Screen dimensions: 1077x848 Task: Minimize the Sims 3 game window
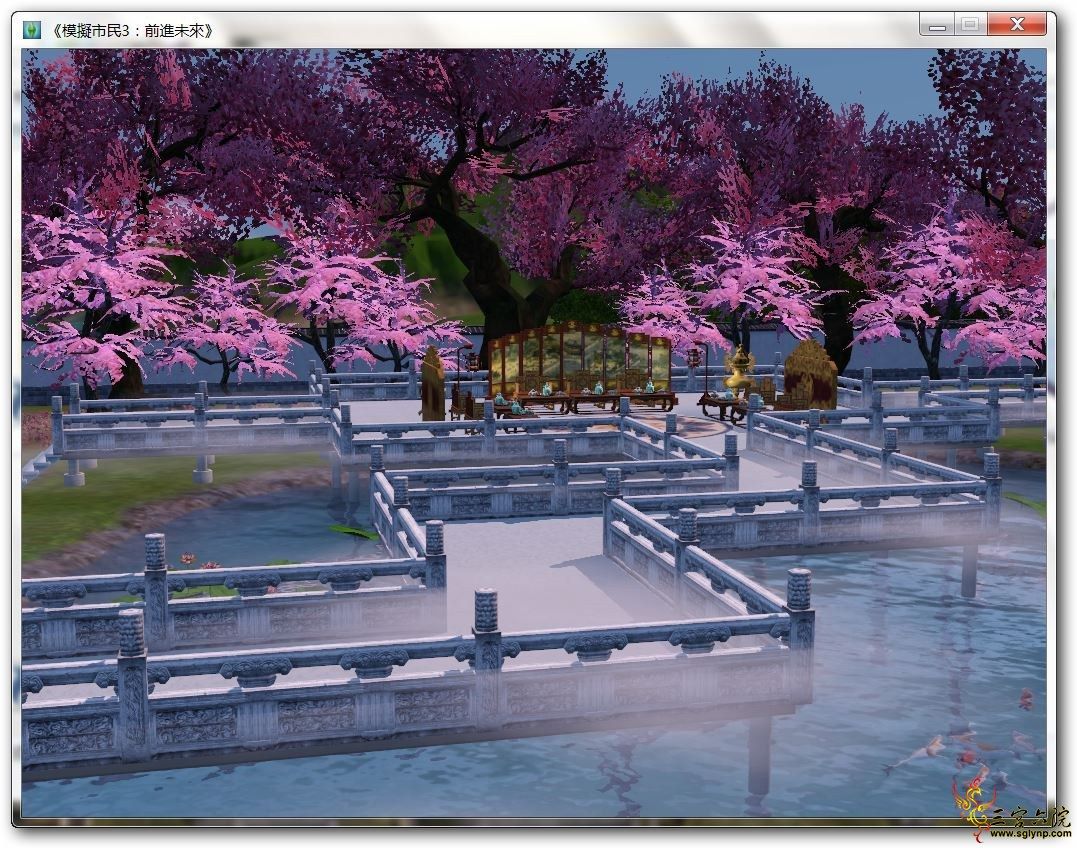(937, 26)
